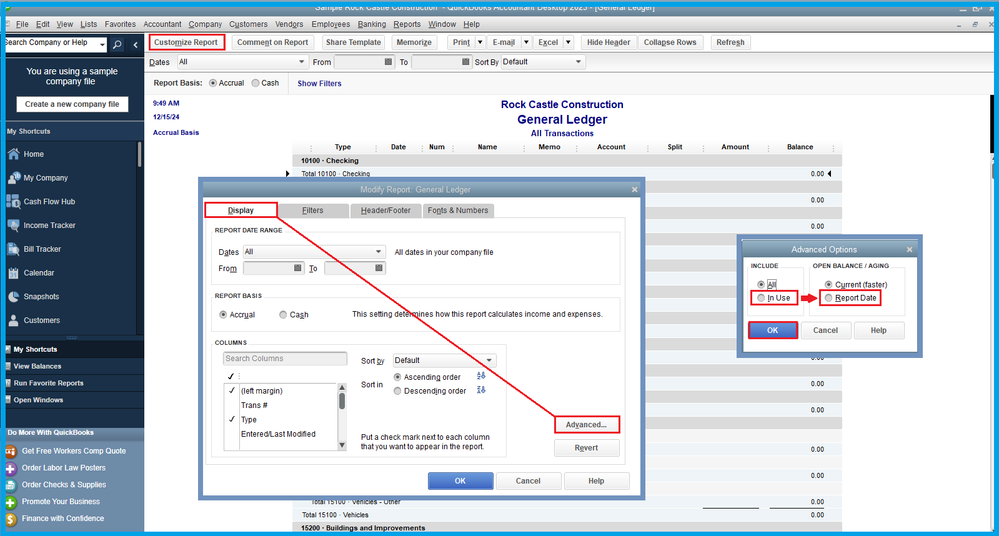The image size is (999, 536).
Task: Click the Show Filters link
Action: click(x=319, y=83)
